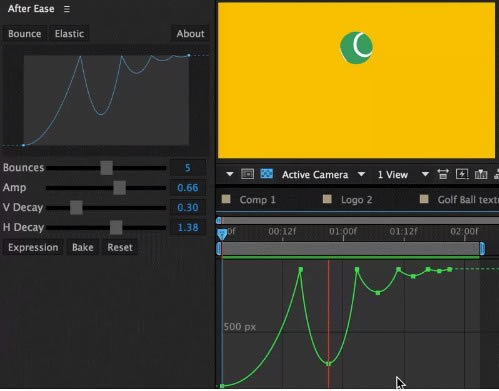Open the After Ease panel menu icon
Viewport: 499px width, 391px height.
[67, 9]
